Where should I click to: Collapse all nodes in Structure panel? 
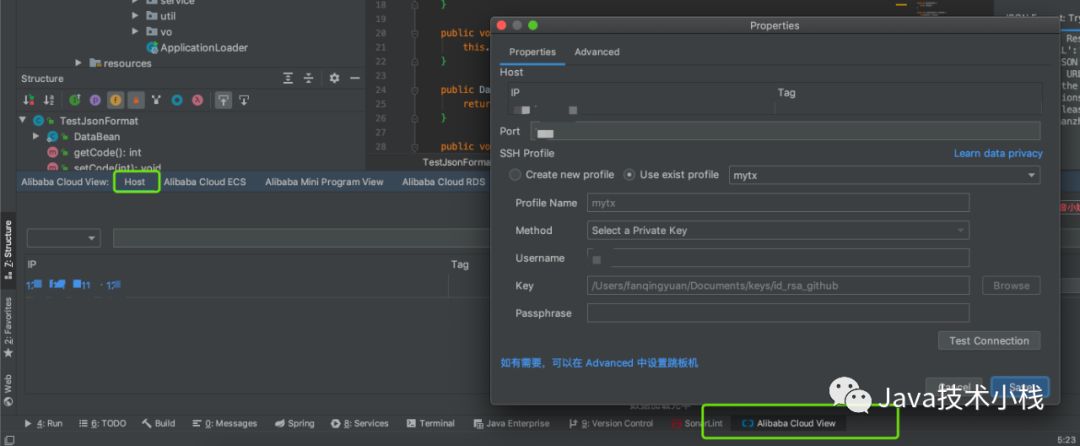tap(309, 78)
